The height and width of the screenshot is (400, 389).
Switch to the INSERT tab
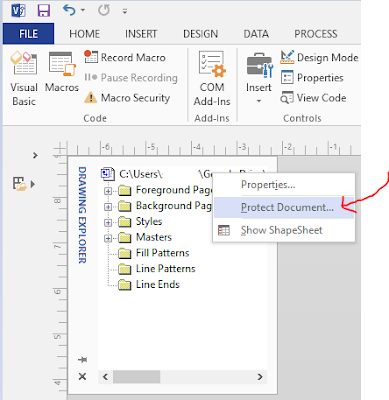click(x=141, y=34)
